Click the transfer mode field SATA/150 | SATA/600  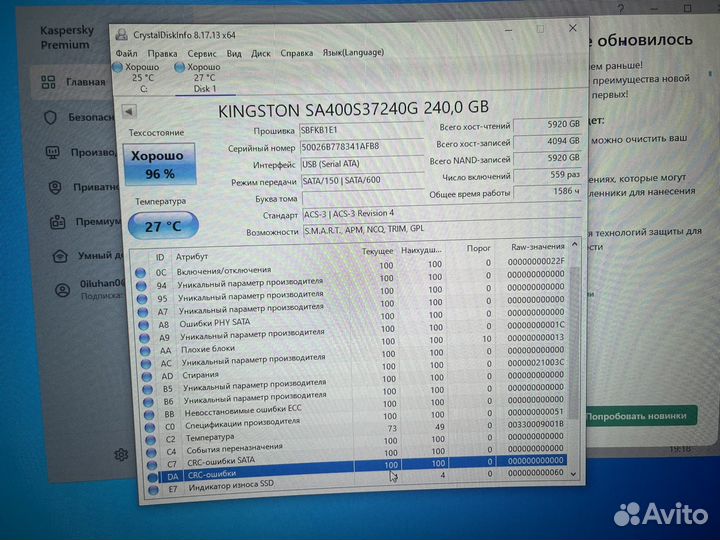point(363,180)
